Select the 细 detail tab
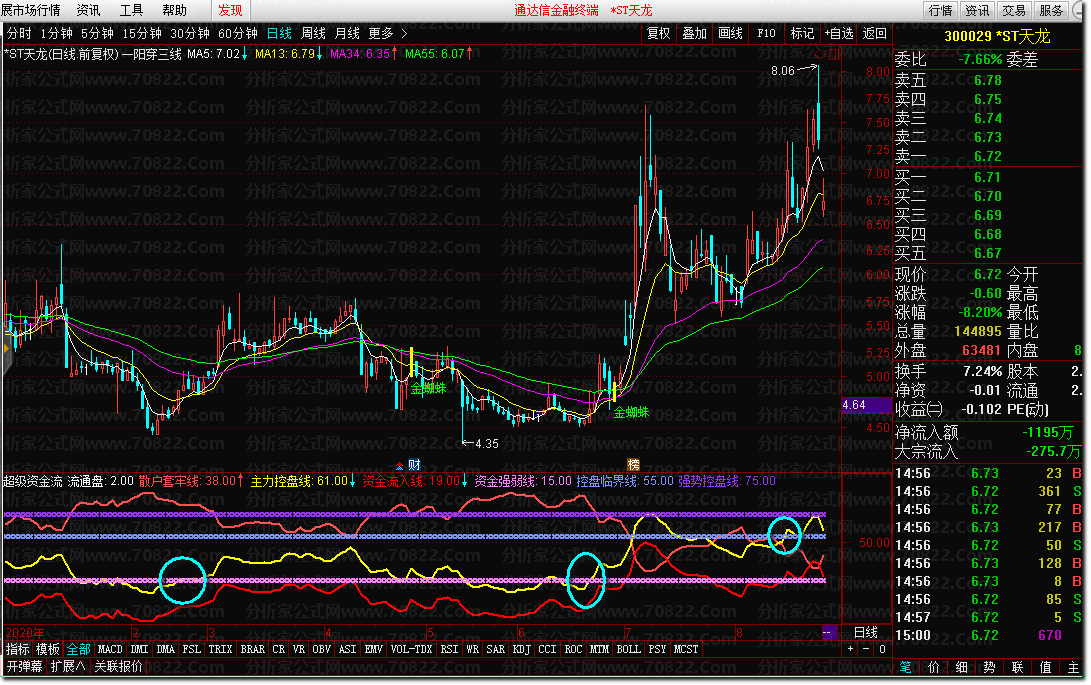The image size is (1091, 685). click(962, 667)
